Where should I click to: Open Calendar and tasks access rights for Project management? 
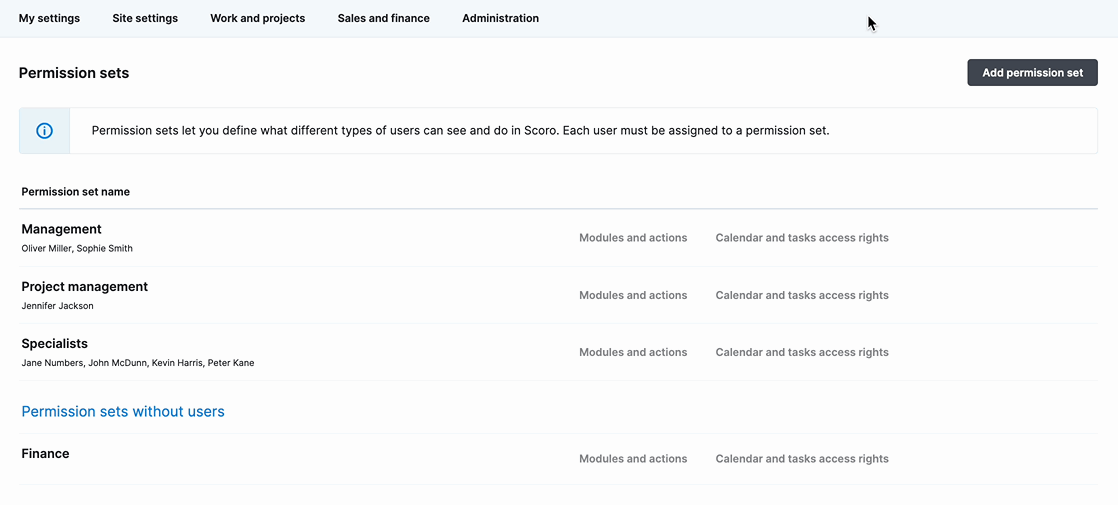click(802, 295)
